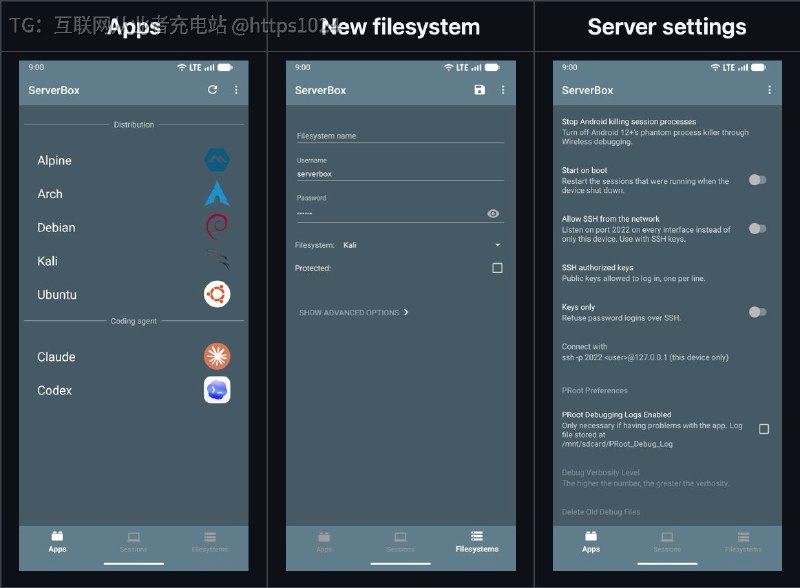Open overflow menu in Apps screen header

point(236,90)
